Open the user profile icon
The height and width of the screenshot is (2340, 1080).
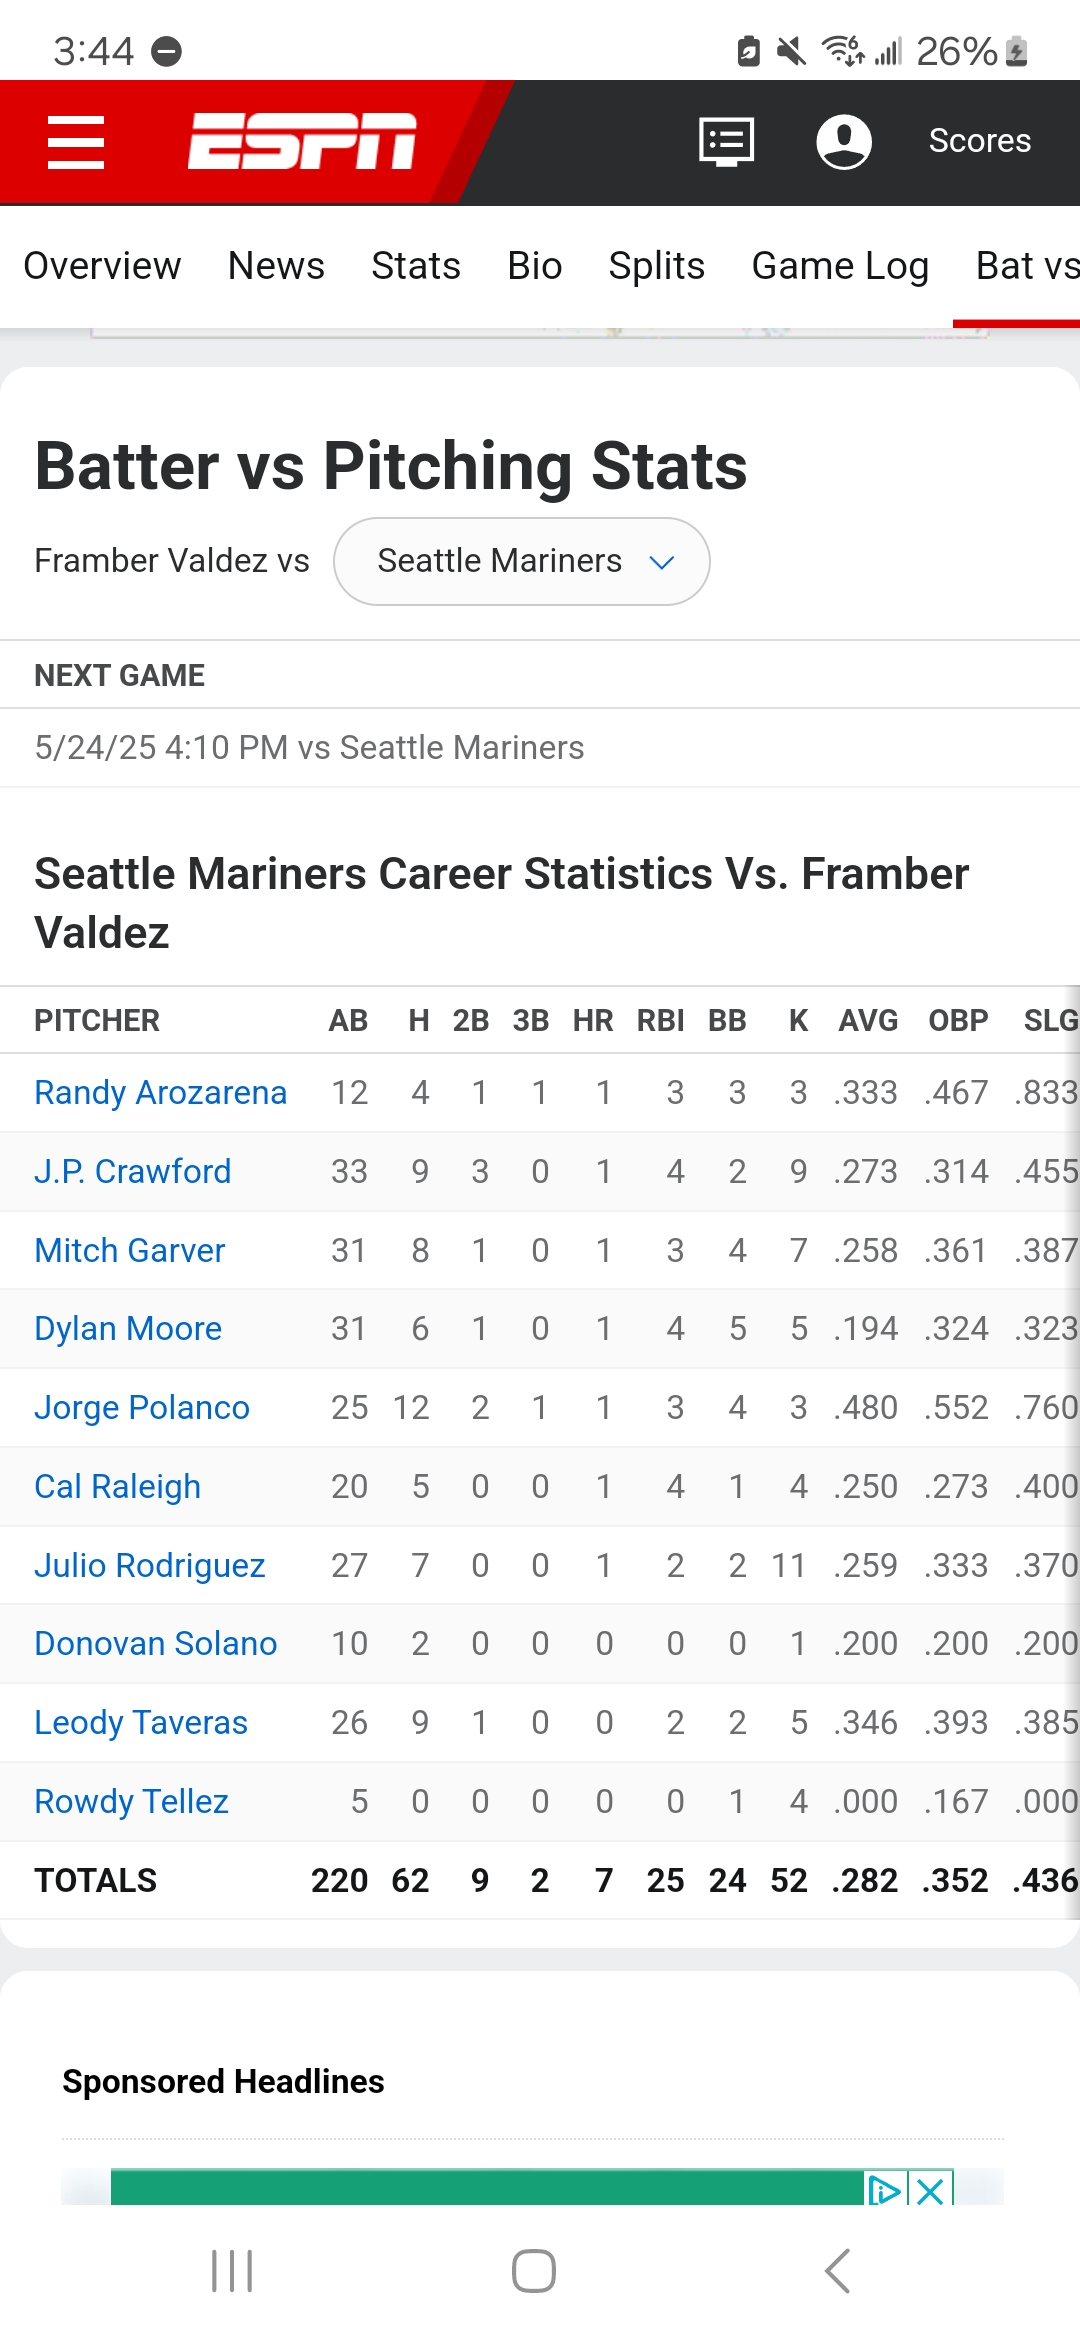tap(844, 142)
